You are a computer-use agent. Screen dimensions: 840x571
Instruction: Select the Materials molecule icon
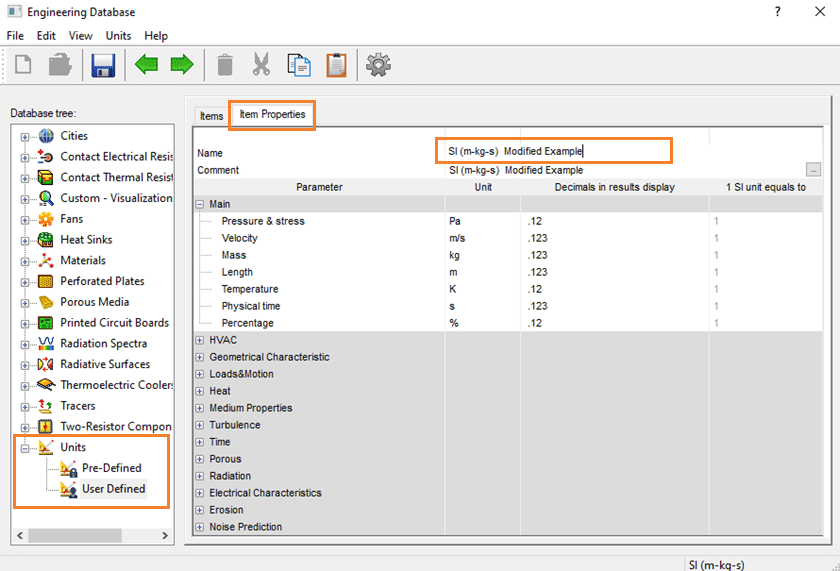(x=46, y=261)
